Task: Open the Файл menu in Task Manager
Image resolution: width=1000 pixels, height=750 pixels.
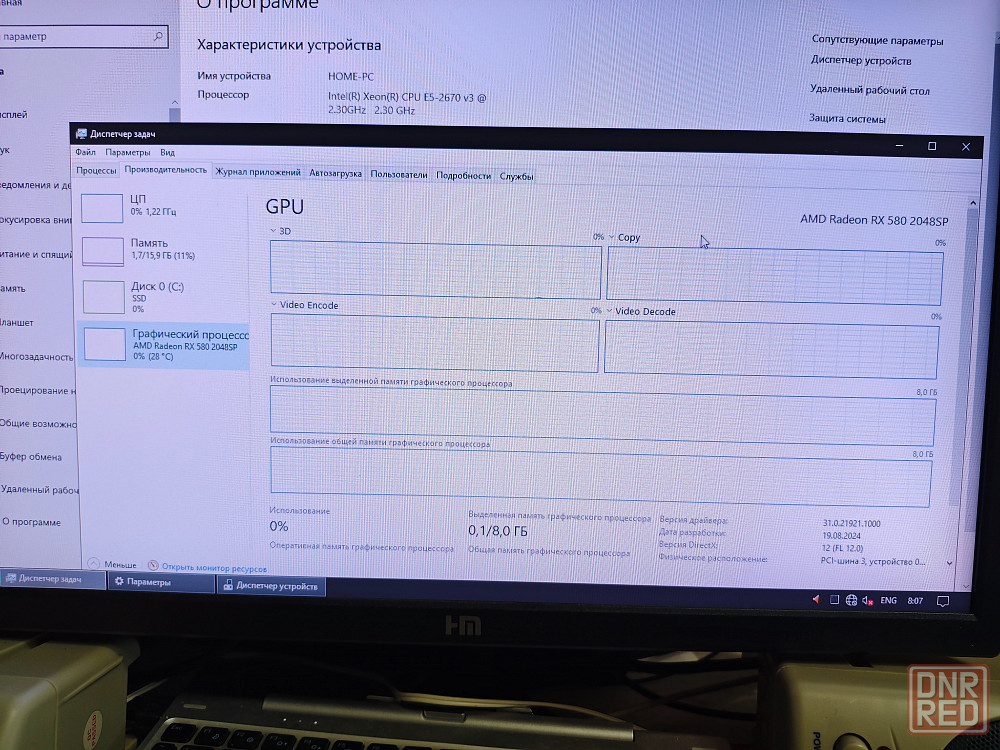Action: pyautogui.click(x=85, y=152)
